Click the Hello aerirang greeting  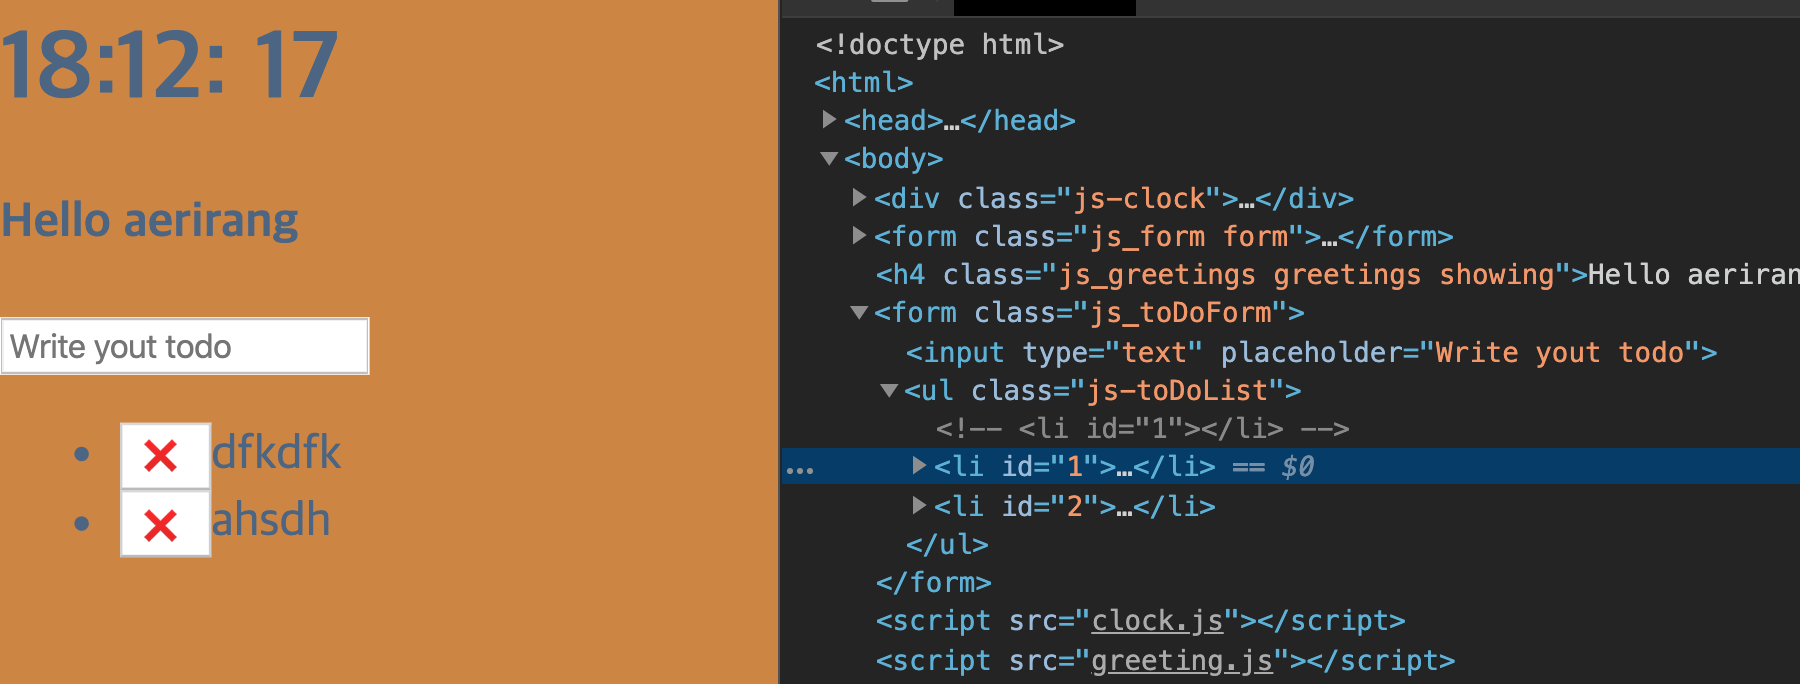click(150, 220)
